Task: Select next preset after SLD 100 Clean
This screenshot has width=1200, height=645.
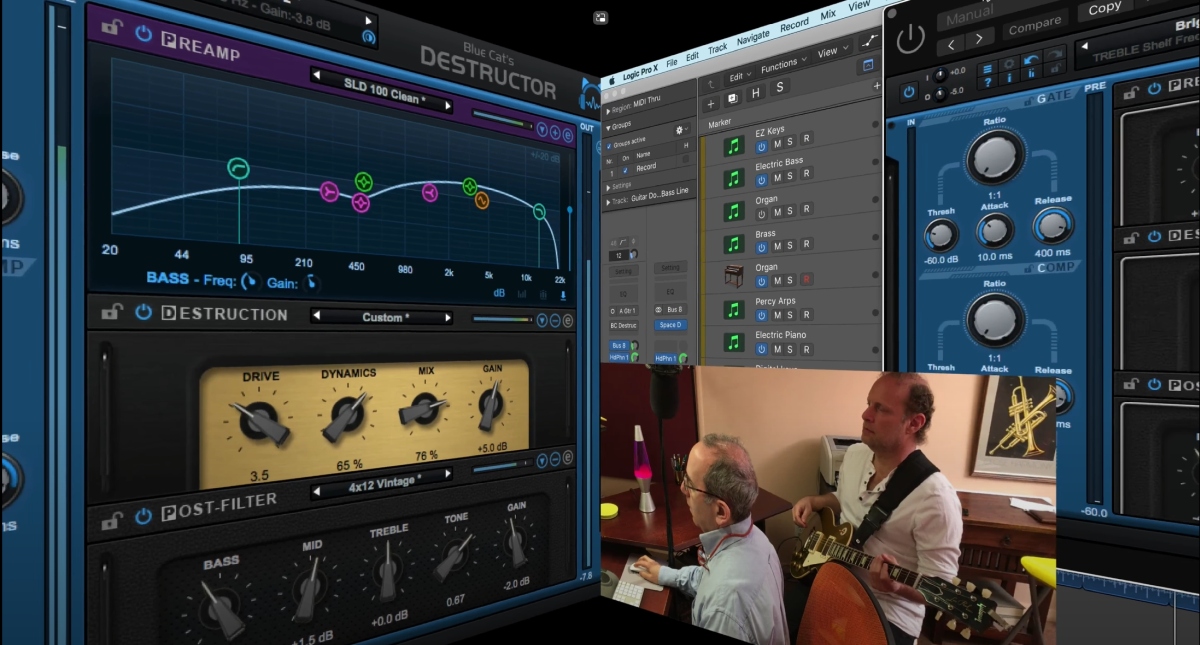Action: [x=448, y=105]
